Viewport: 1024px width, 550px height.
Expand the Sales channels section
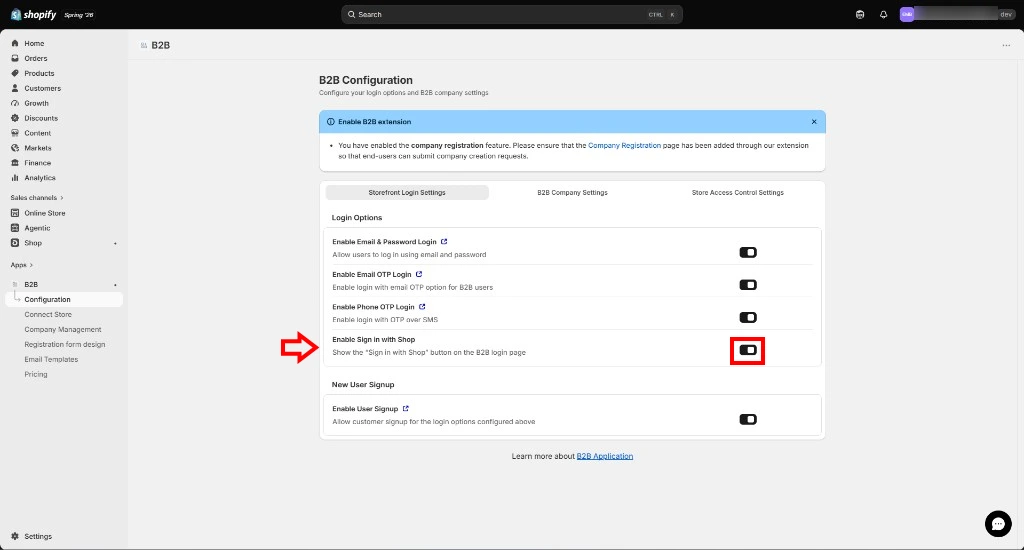tap(37, 198)
